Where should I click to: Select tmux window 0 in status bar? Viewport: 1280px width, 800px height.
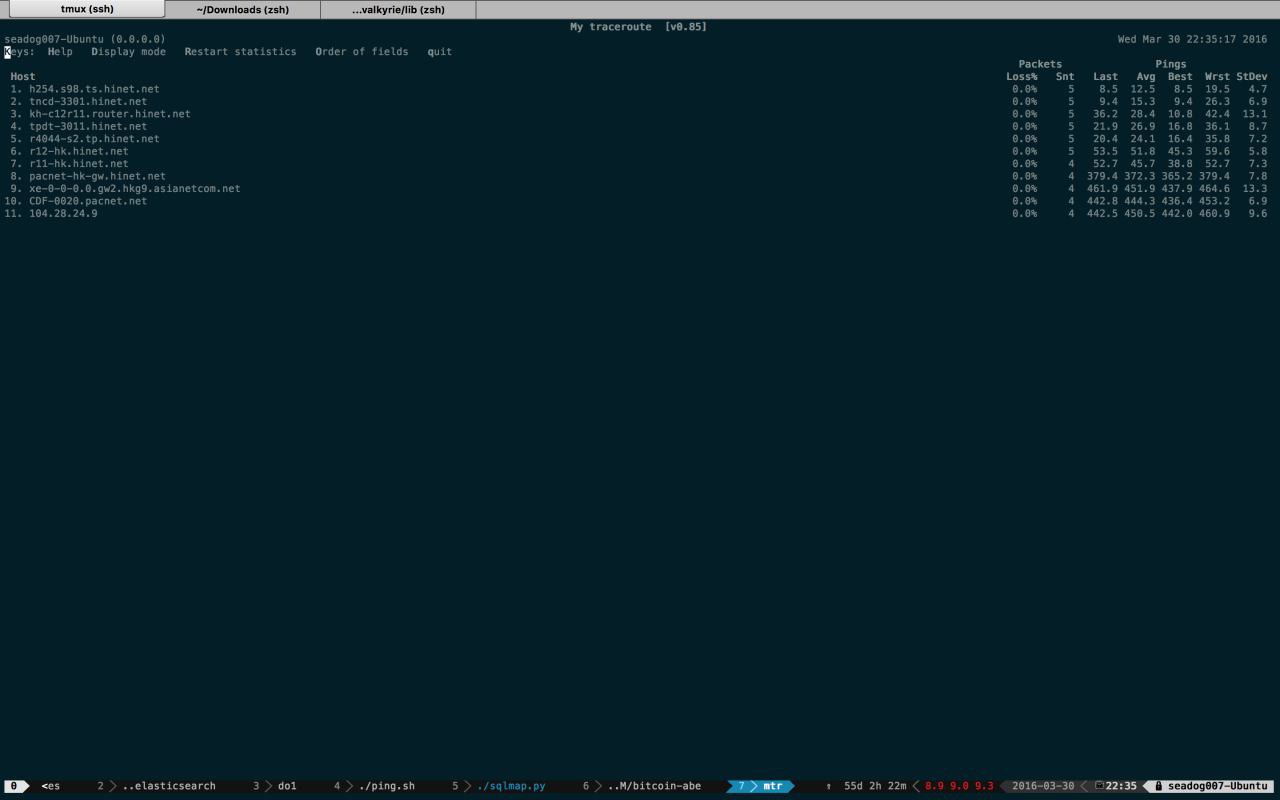(x=14, y=786)
